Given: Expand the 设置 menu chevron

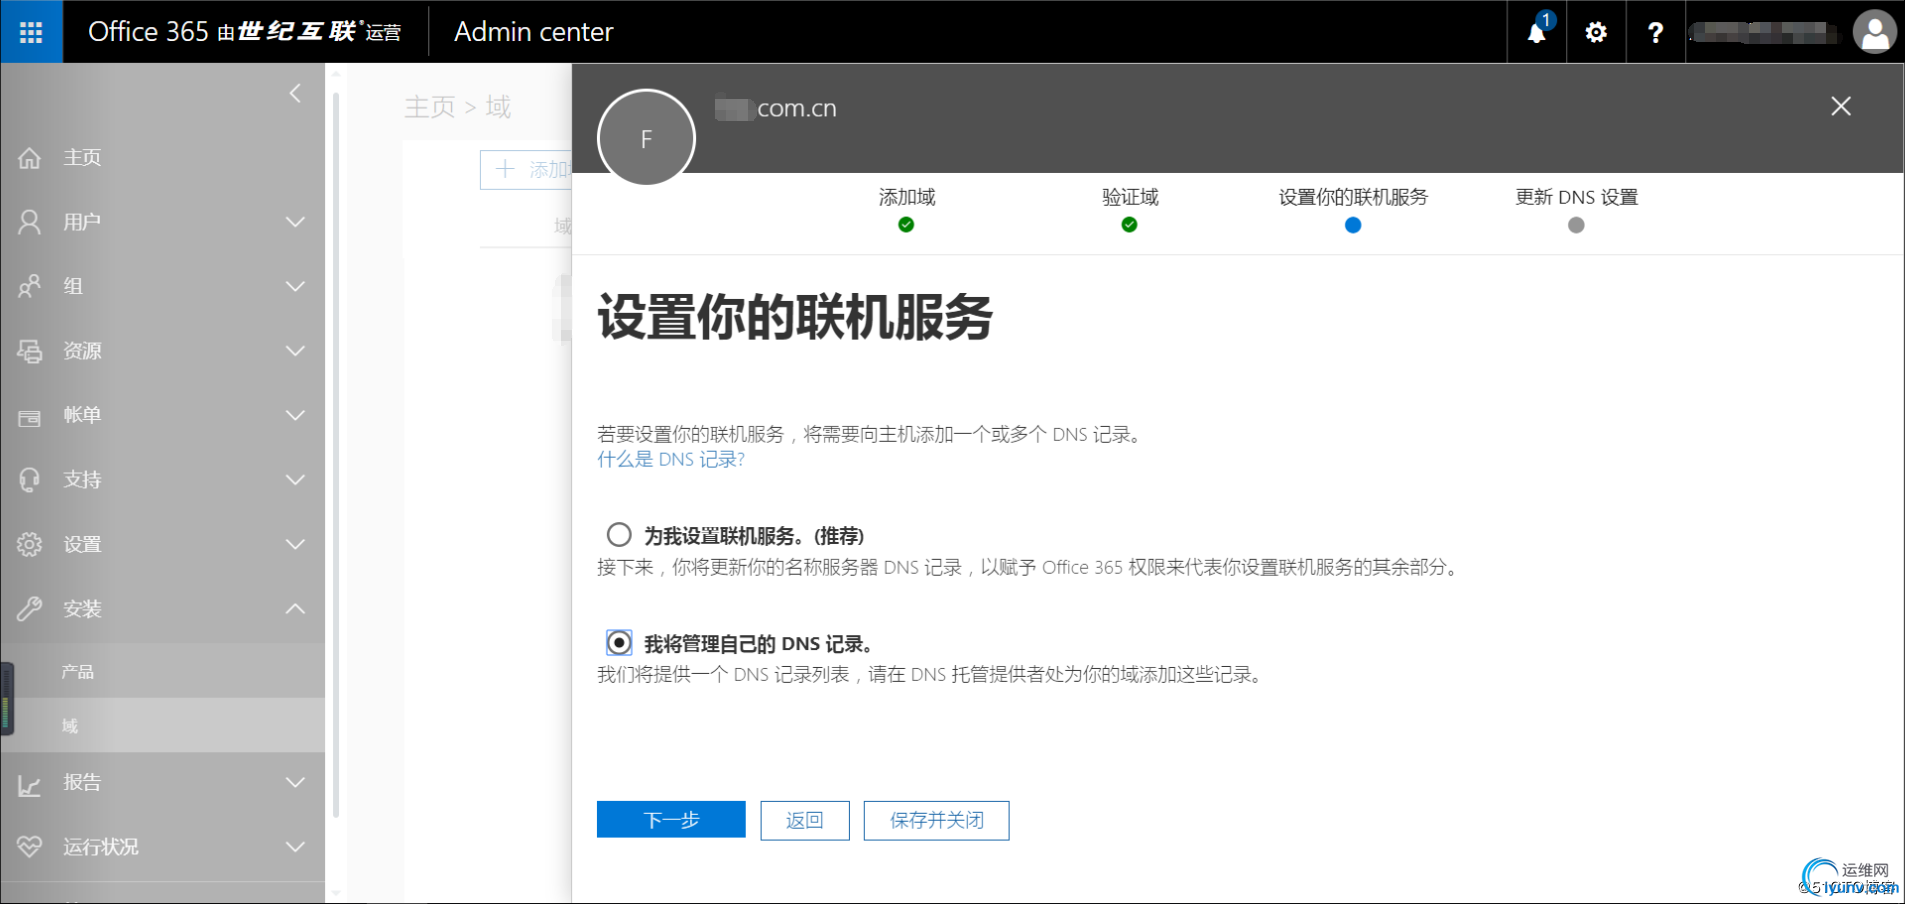Looking at the screenshot, I should 295,544.
